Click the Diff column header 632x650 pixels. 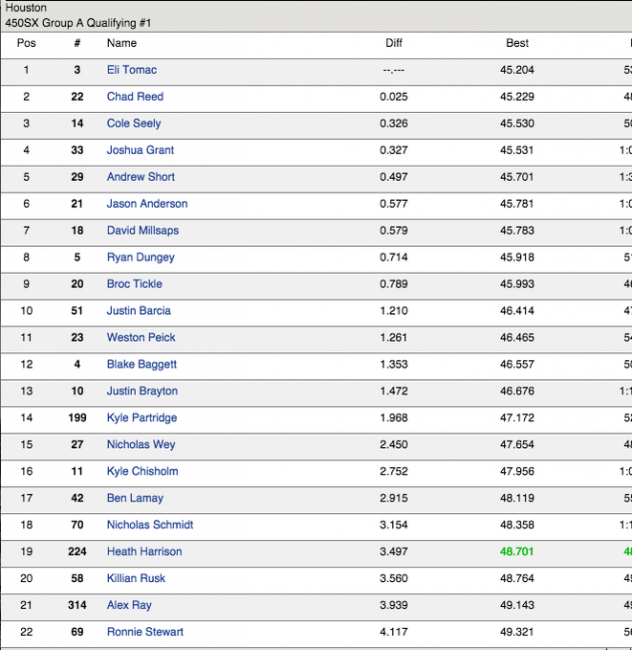pos(394,43)
